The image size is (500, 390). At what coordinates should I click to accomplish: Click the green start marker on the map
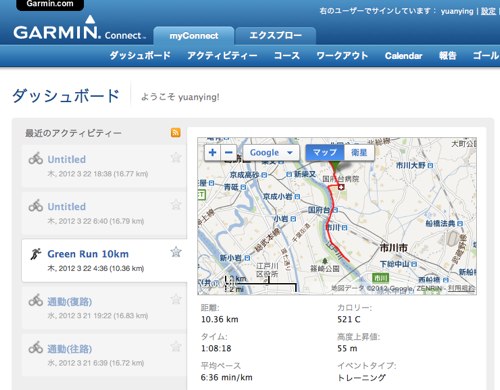point(337,165)
